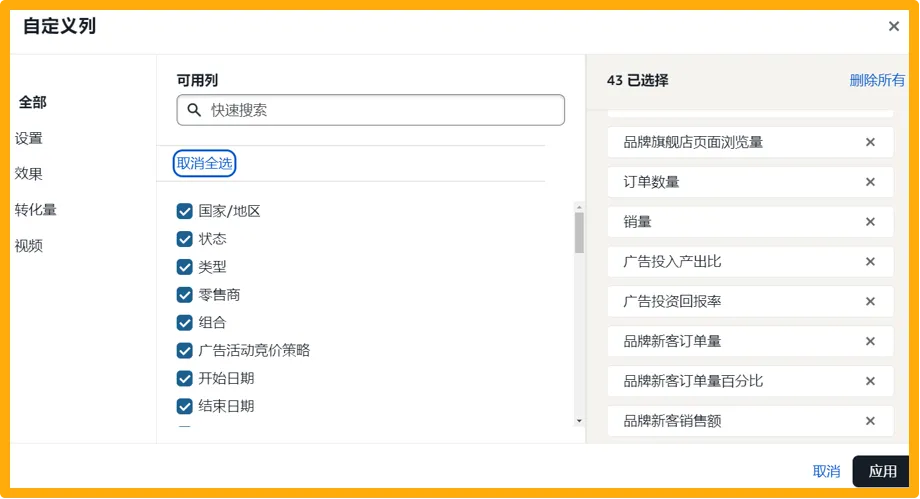Delete 品牌新客订单量百分比 selected column
The width and height of the screenshot is (920, 499).
pos(870,381)
